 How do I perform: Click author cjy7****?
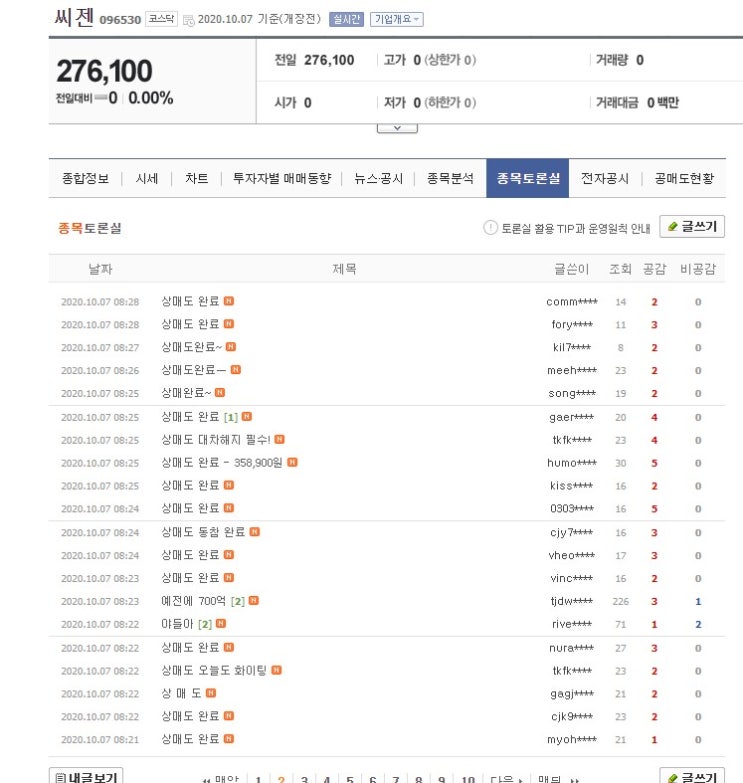[x=572, y=533]
